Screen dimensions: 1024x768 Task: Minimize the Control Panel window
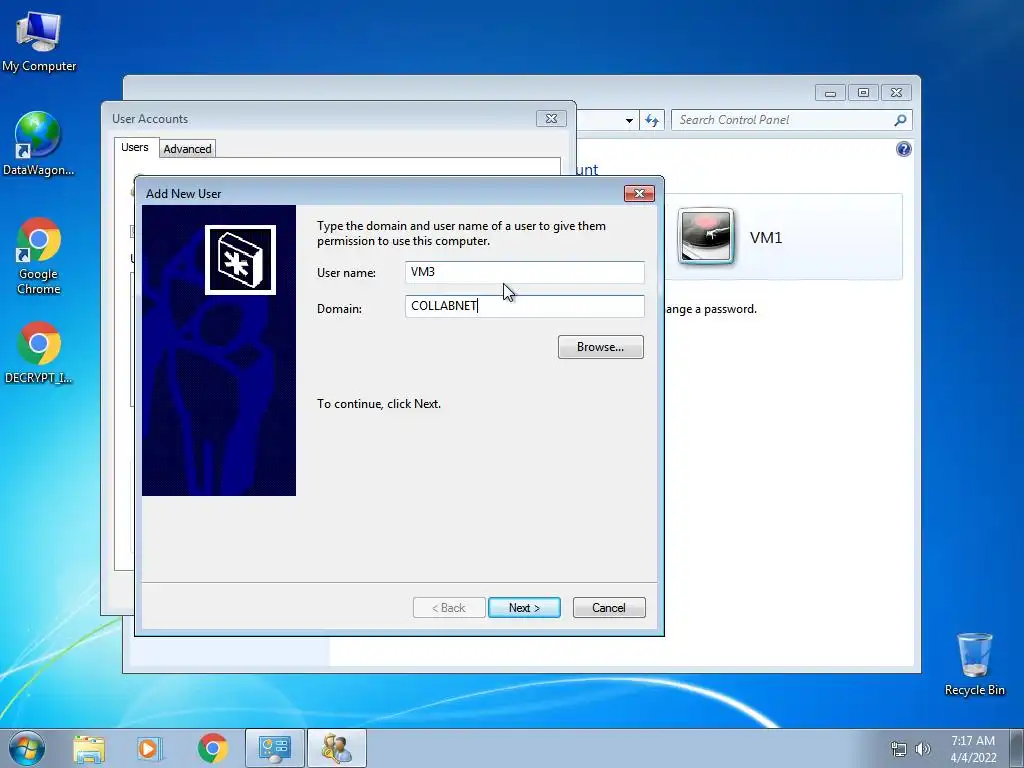[x=830, y=93]
